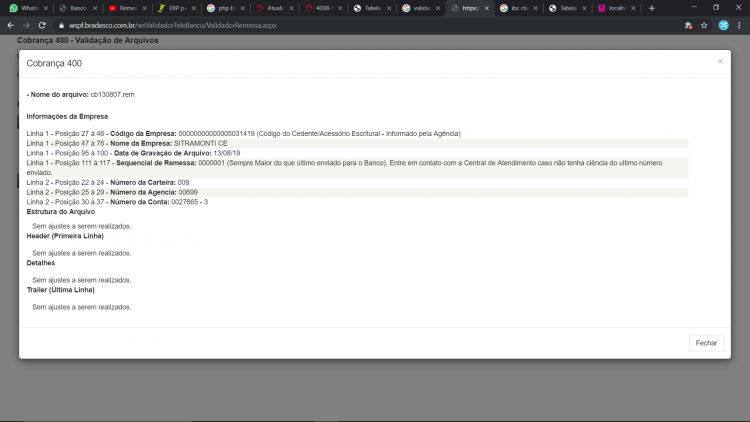Click the Estrutura do Arquivo heading

[x=61, y=211]
